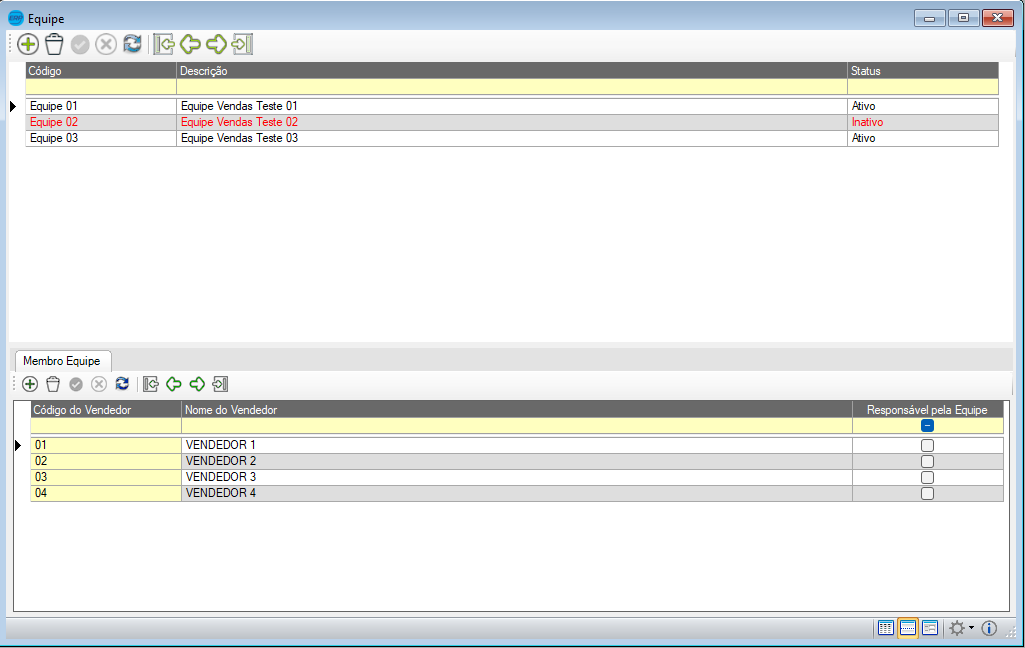Switch to grid view in status bar
Viewport: 1025px width, 648px height.
885,628
